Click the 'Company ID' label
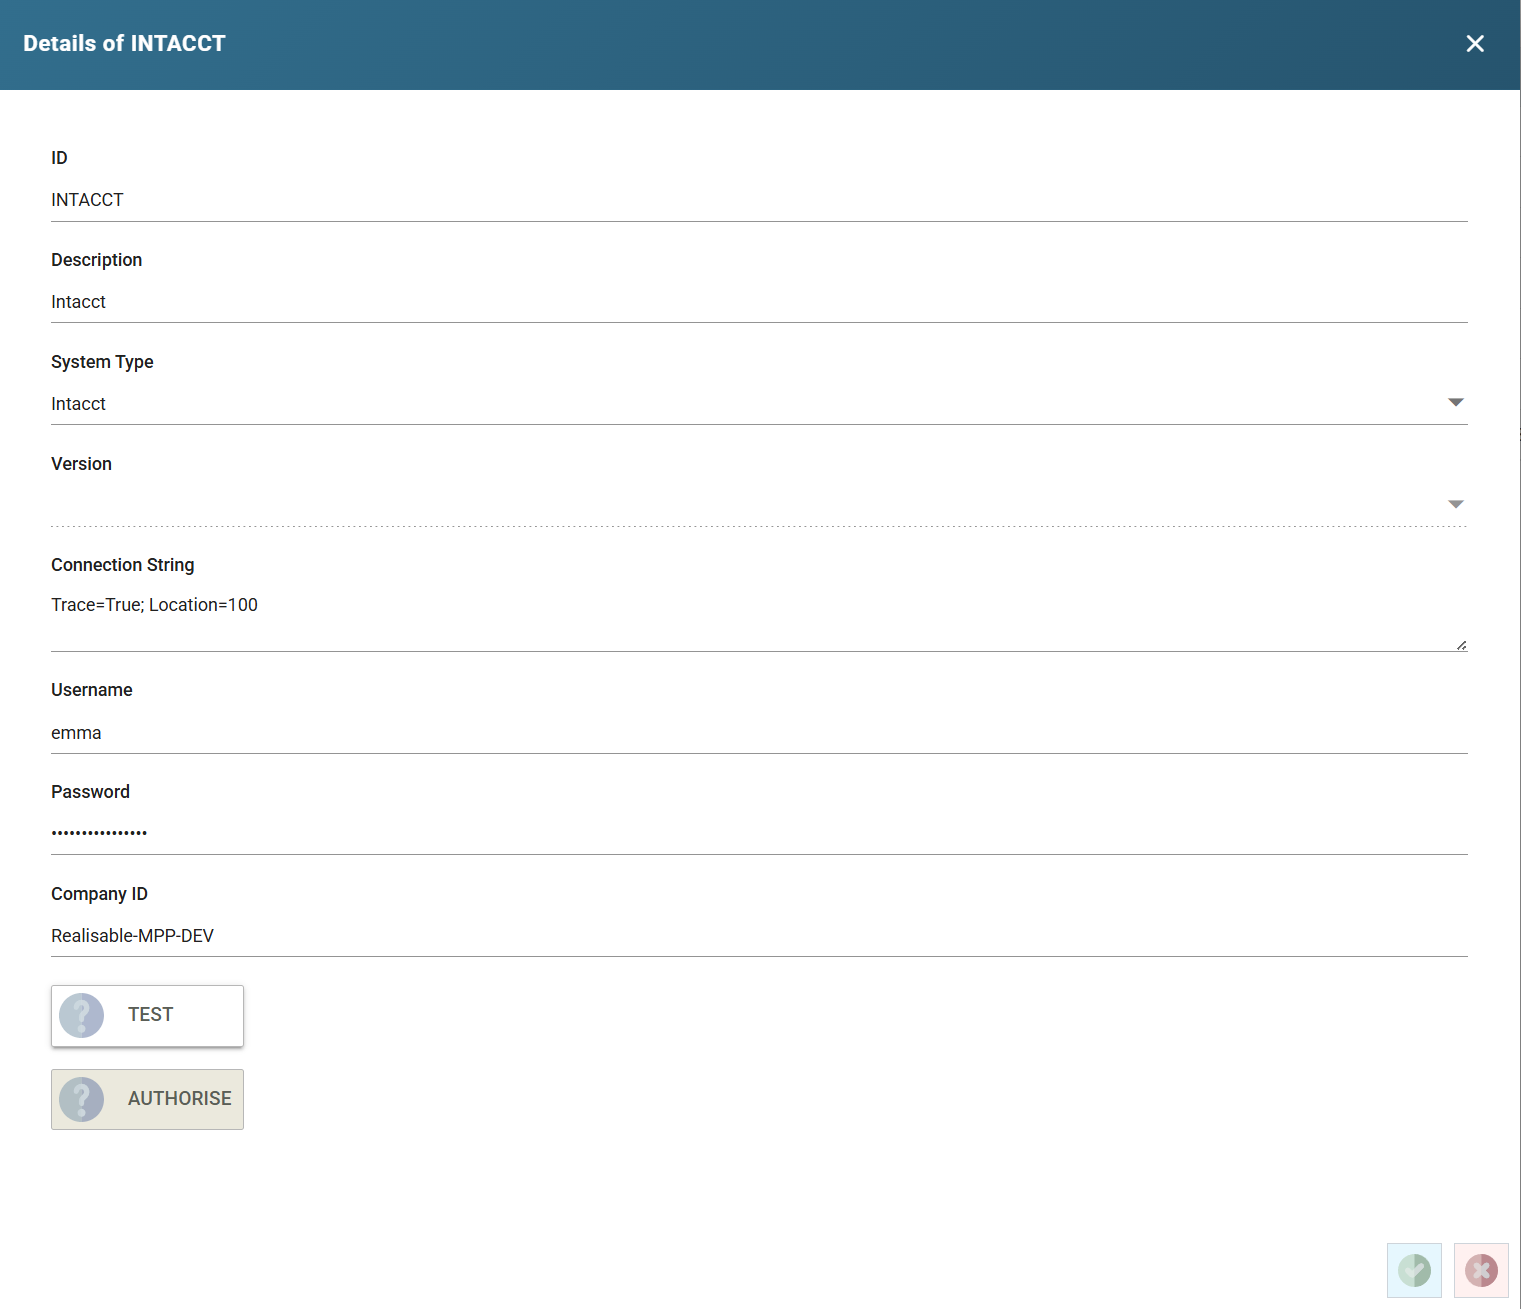Viewport: 1521px width, 1309px height. pos(99,894)
